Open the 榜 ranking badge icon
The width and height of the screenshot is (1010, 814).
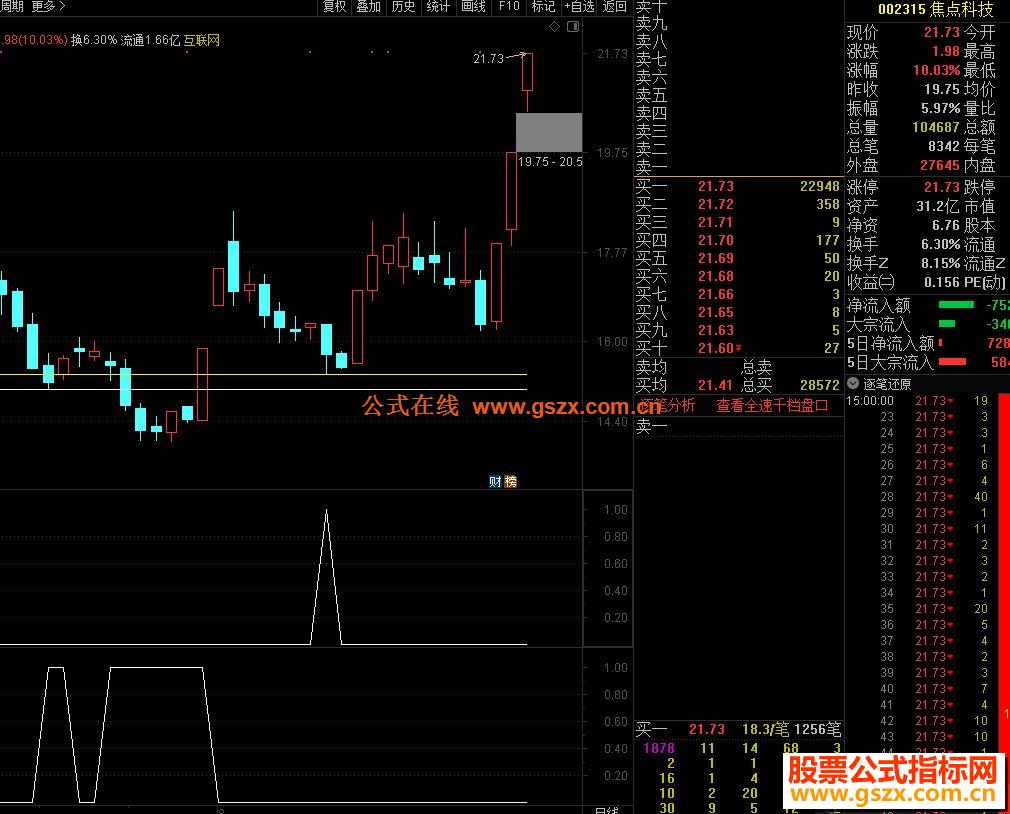510,481
